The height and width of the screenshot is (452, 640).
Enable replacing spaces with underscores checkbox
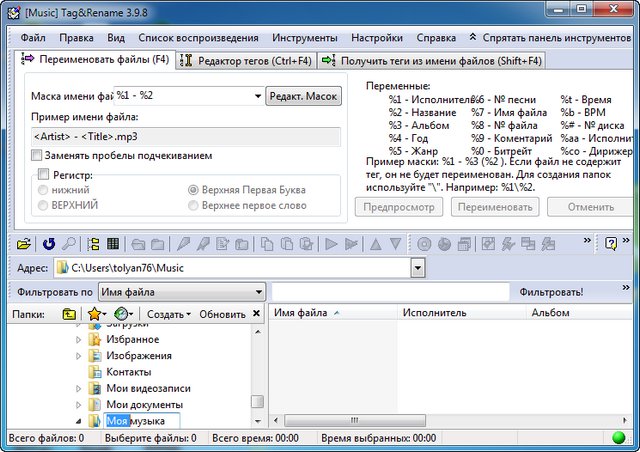37,156
